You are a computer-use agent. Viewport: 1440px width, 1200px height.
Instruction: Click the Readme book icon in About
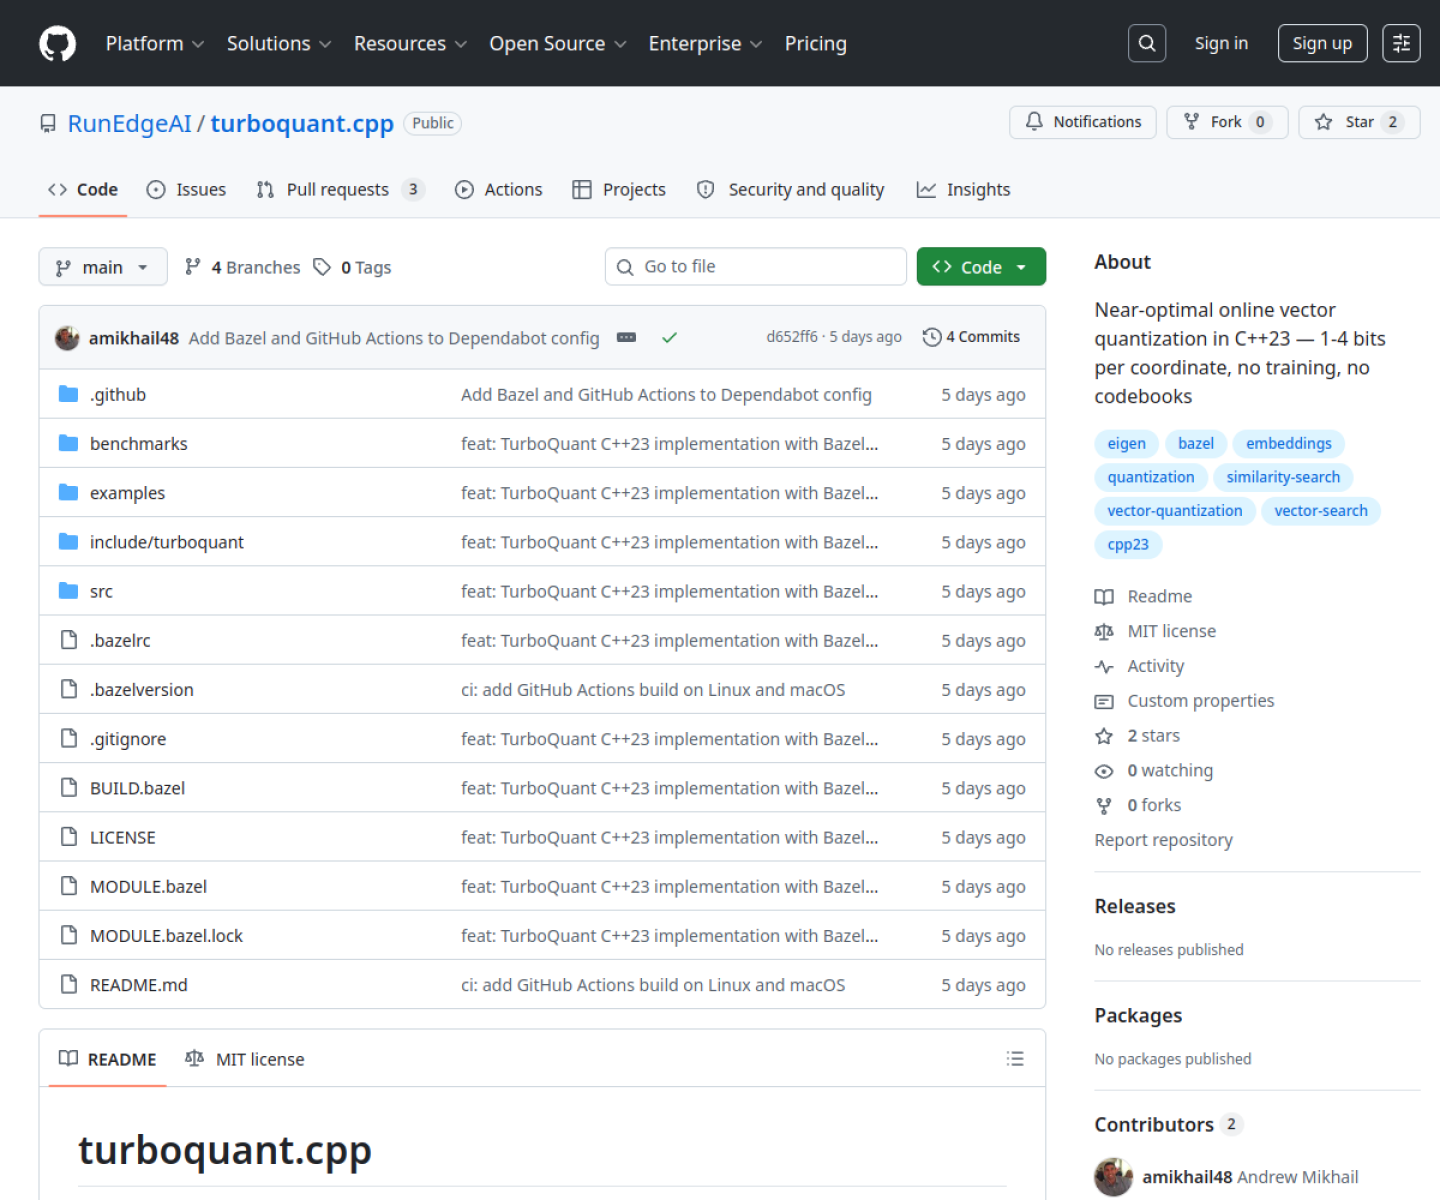point(1104,597)
